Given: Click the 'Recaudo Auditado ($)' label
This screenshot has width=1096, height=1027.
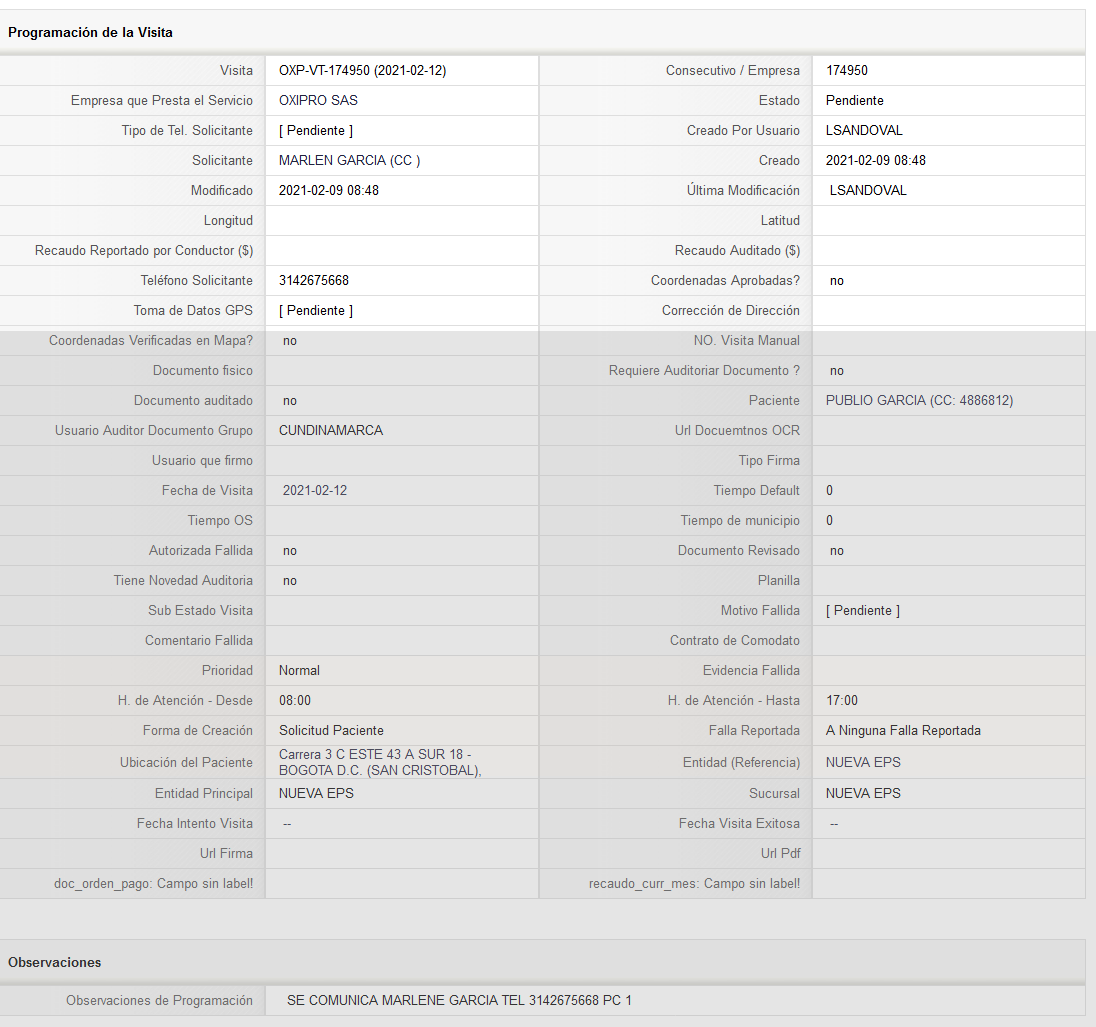Looking at the screenshot, I should point(737,251).
